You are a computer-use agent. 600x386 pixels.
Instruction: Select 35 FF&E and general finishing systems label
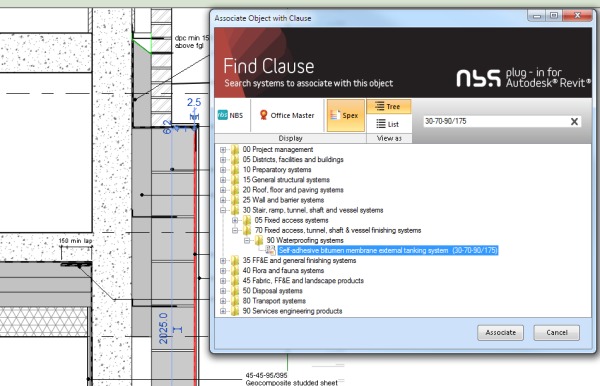[299, 261]
